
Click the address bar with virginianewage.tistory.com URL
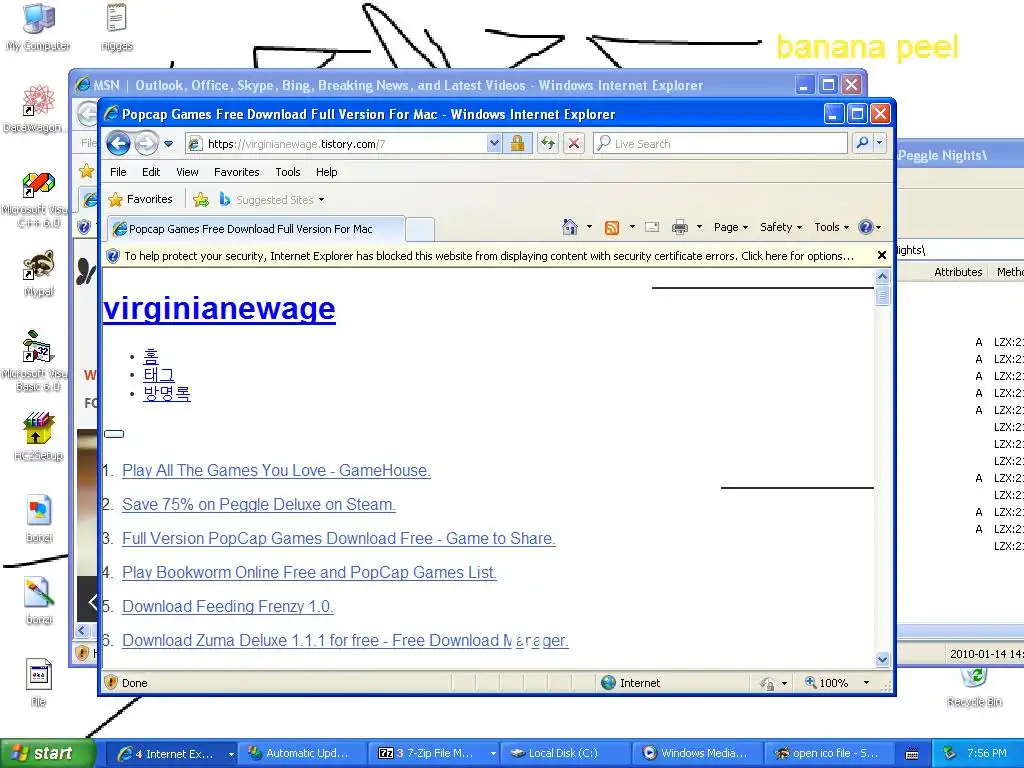click(x=336, y=144)
